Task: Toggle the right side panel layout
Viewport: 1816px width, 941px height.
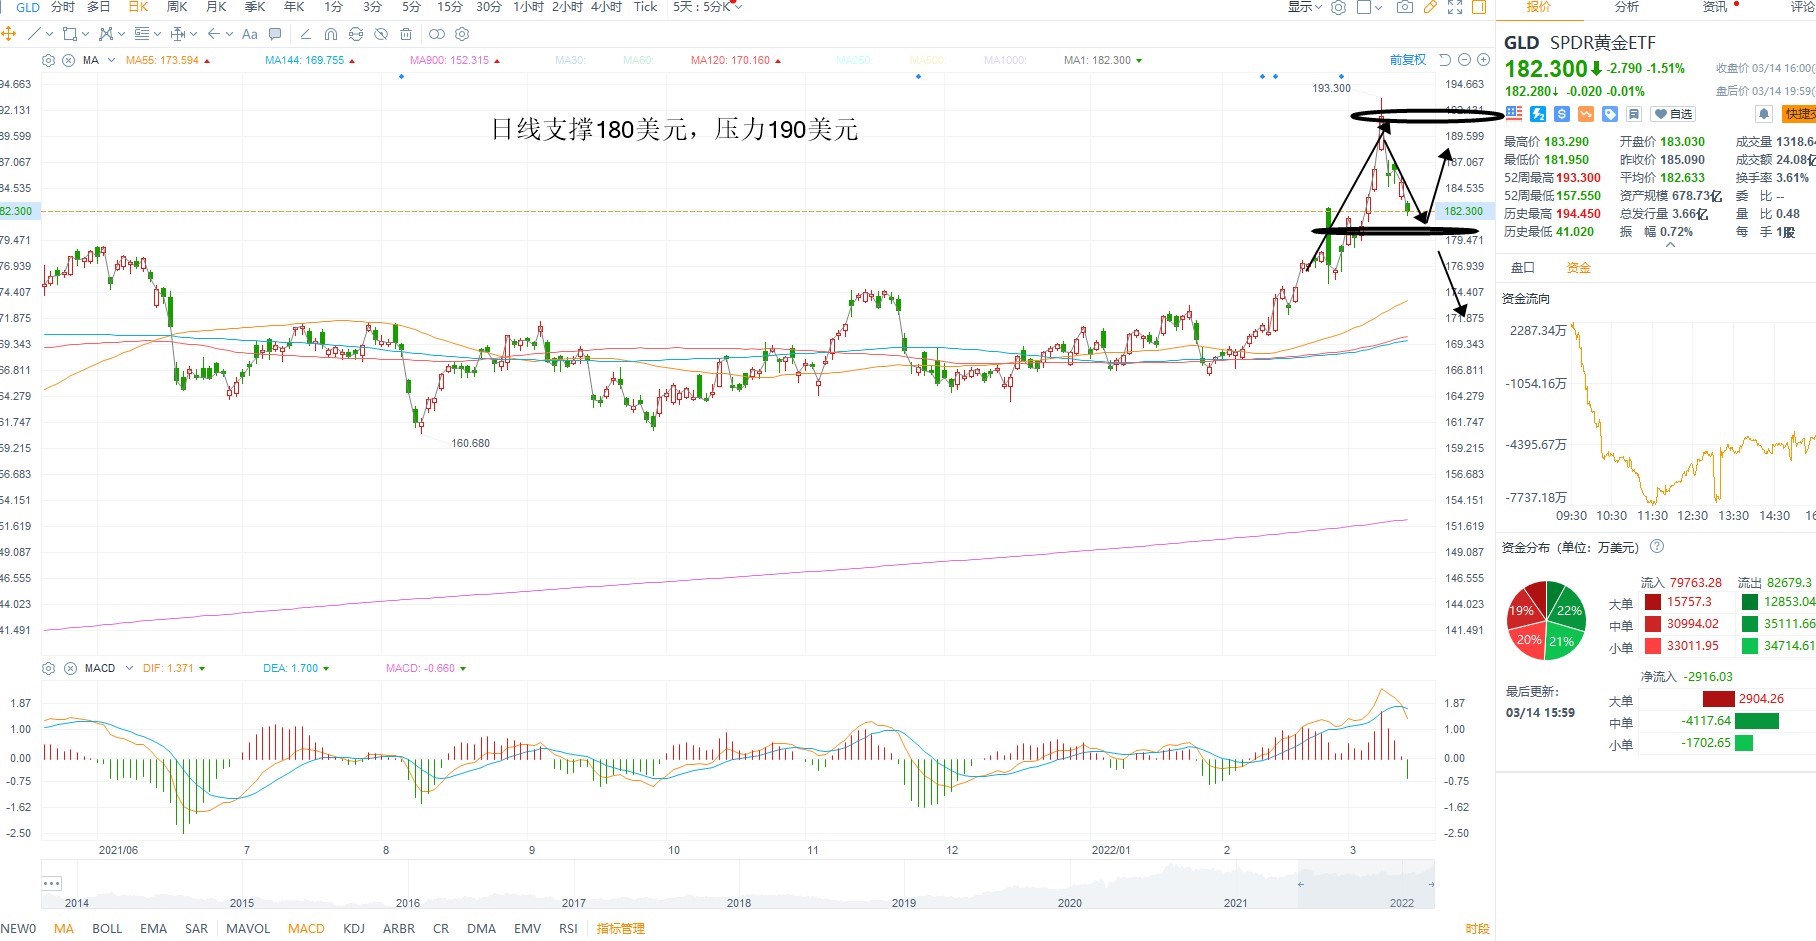Action: point(1479,7)
